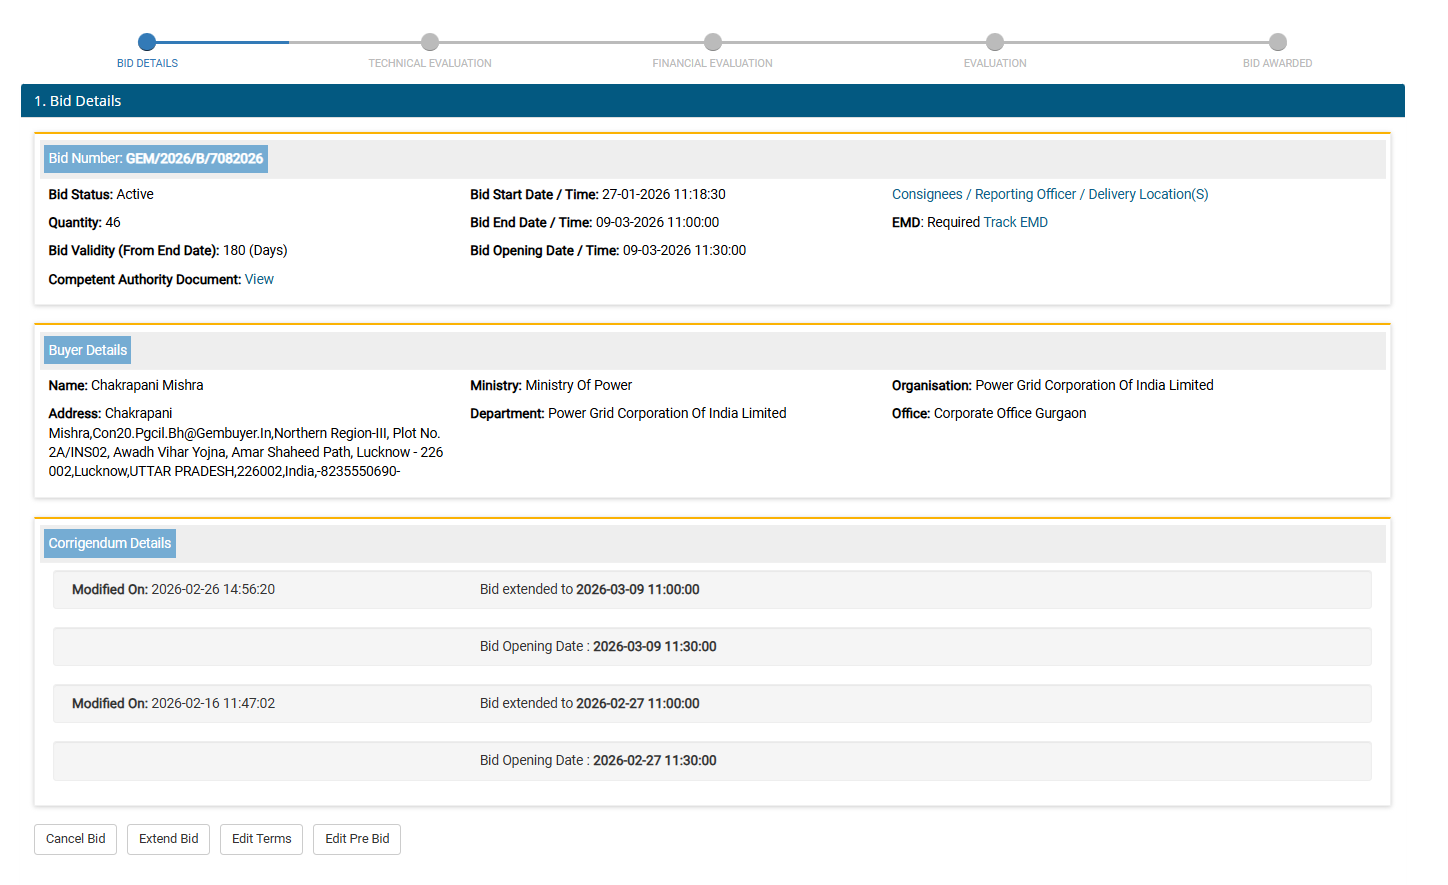The width and height of the screenshot is (1448, 885).
Task: Switch to Financial Evaluation stage label
Action: tap(712, 63)
